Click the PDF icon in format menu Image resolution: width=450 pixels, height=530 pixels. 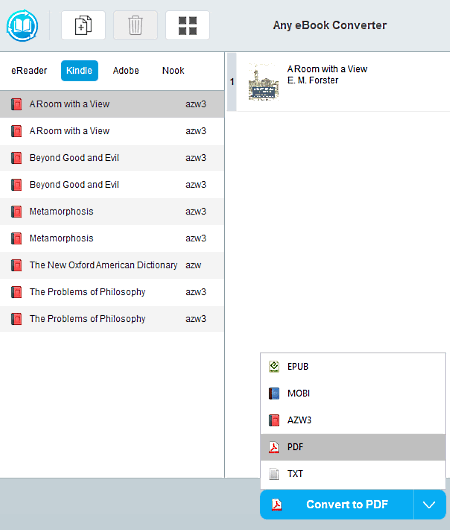pos(274,447)
